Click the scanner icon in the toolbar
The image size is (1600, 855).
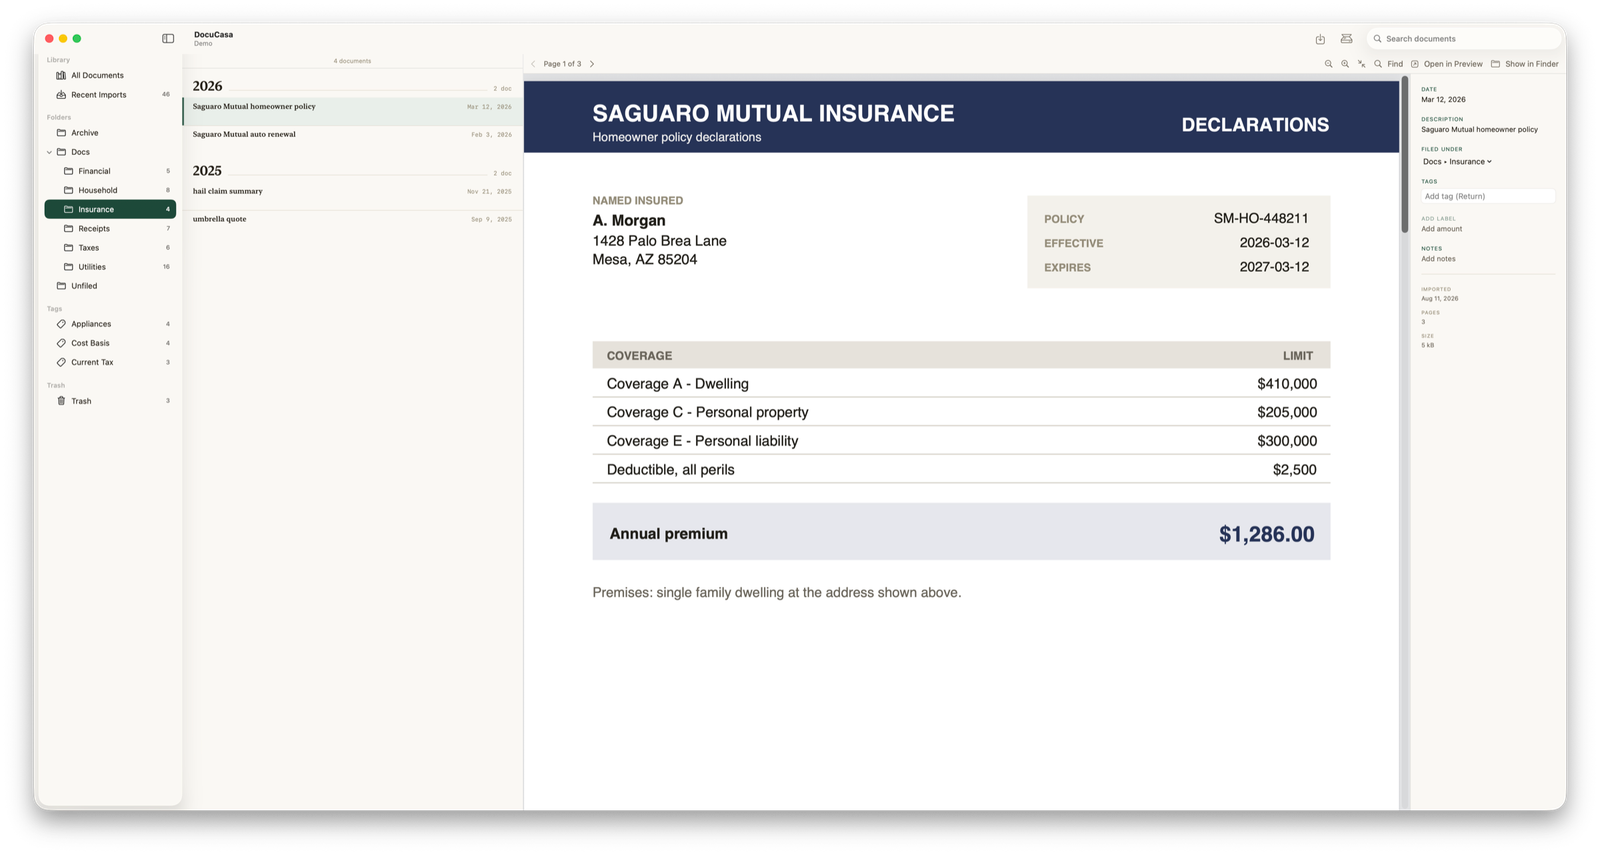(x=1347, y=39)
